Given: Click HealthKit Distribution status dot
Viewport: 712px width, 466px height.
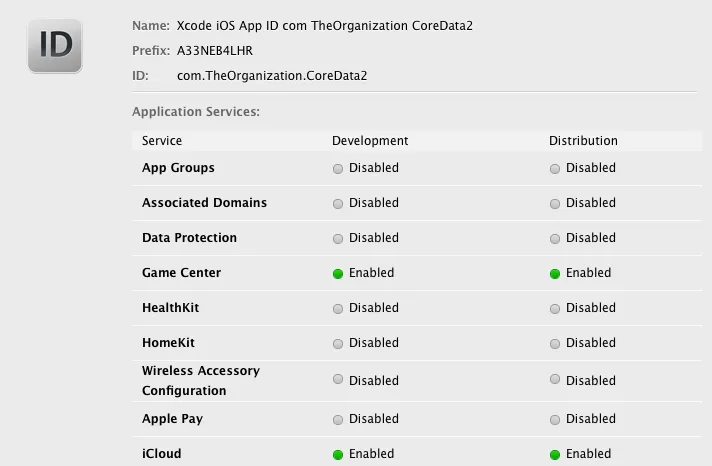Looking at the screenshot, I should click(x=555, y=309).
